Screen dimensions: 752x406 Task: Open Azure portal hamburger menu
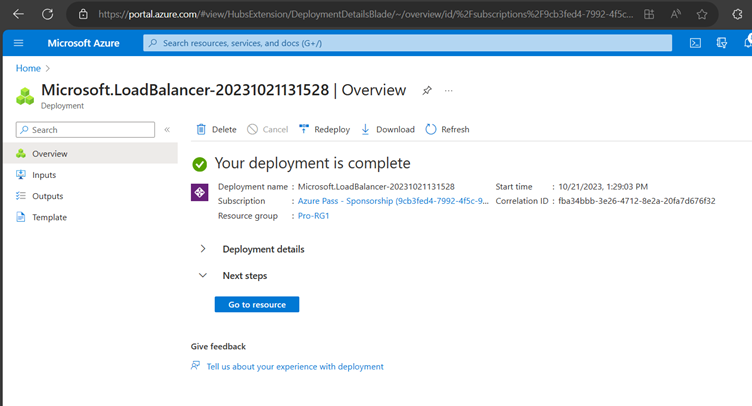click(19, 43)
